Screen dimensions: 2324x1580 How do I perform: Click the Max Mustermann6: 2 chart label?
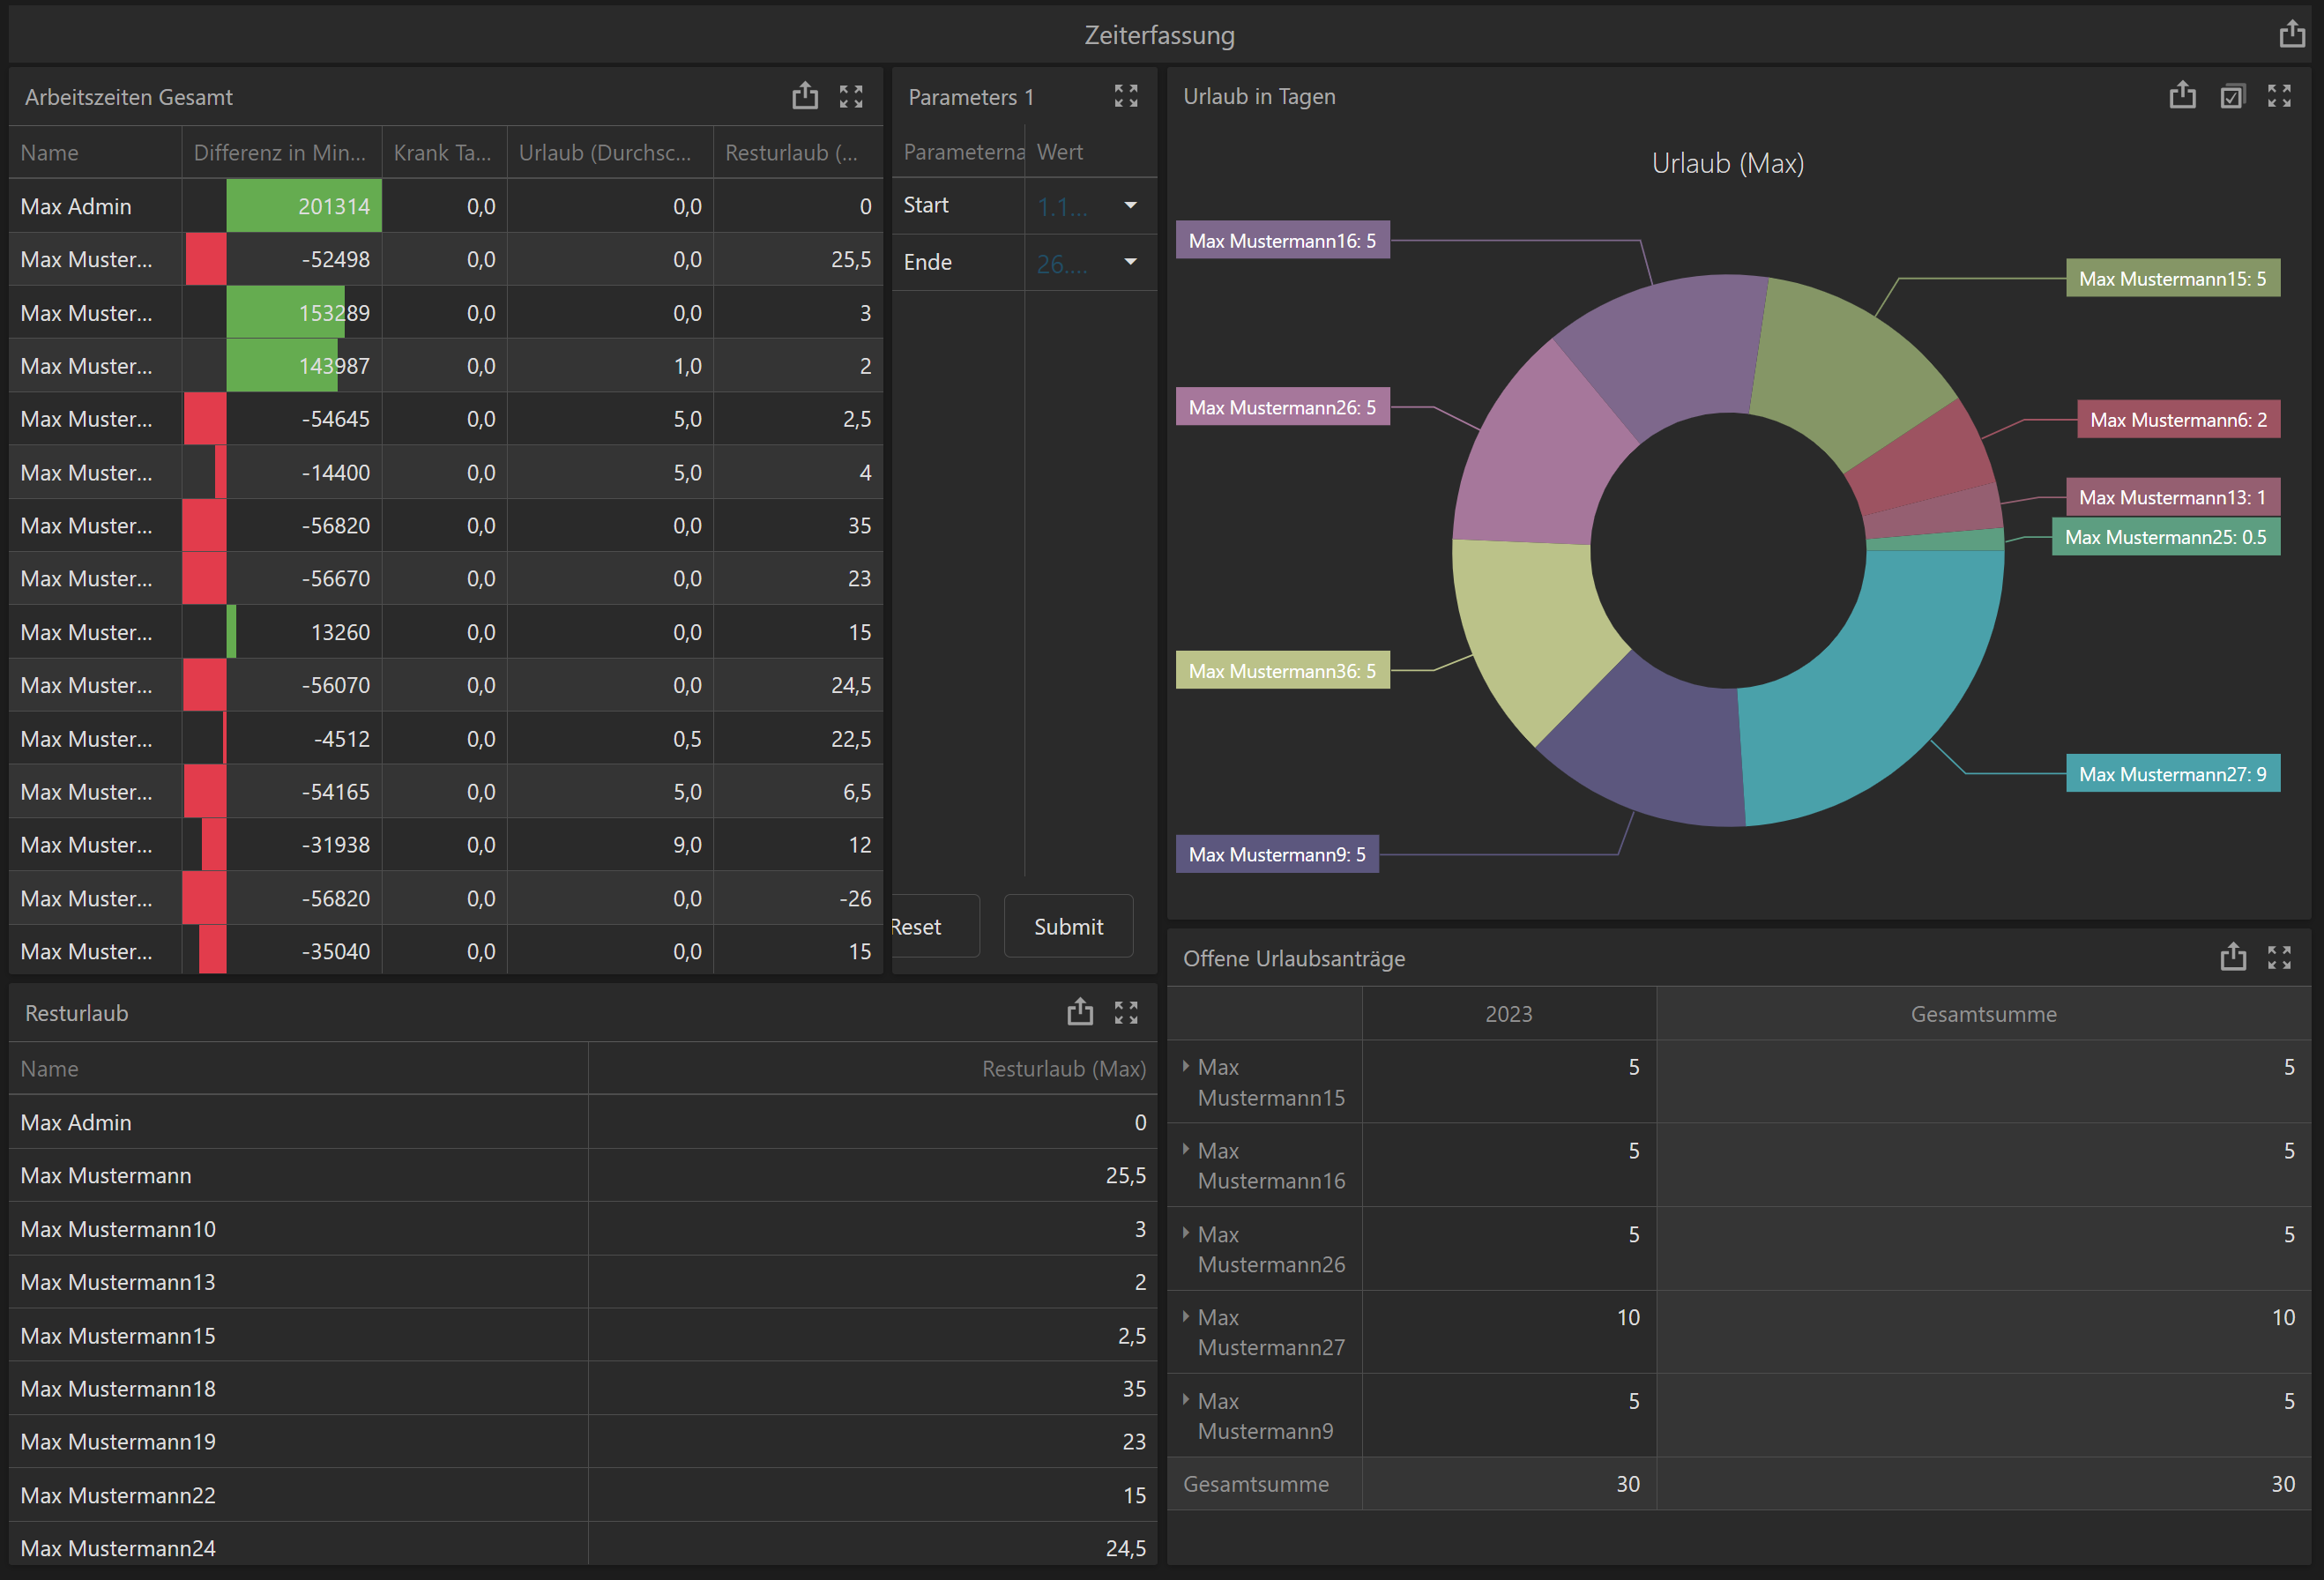click(2178, 419)
